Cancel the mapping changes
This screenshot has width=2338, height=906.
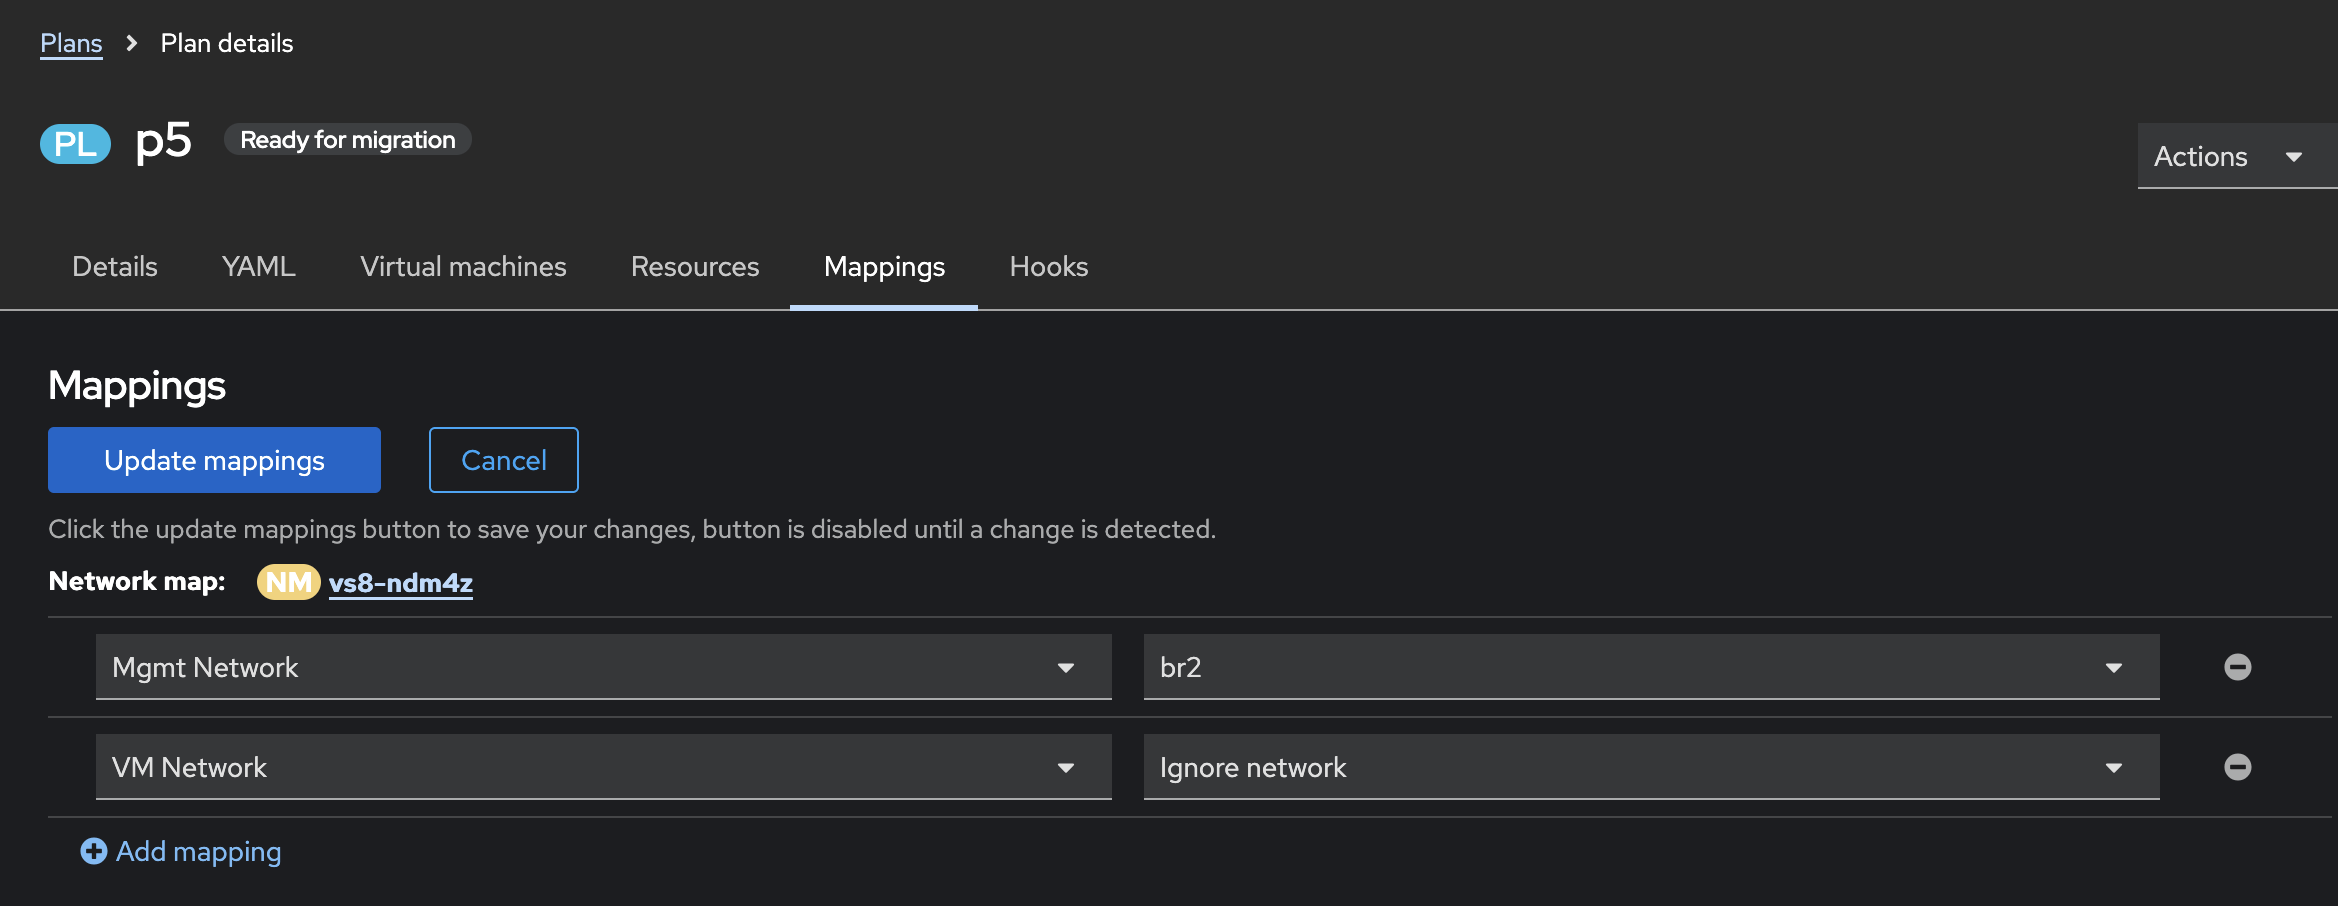tap(503, 460)
